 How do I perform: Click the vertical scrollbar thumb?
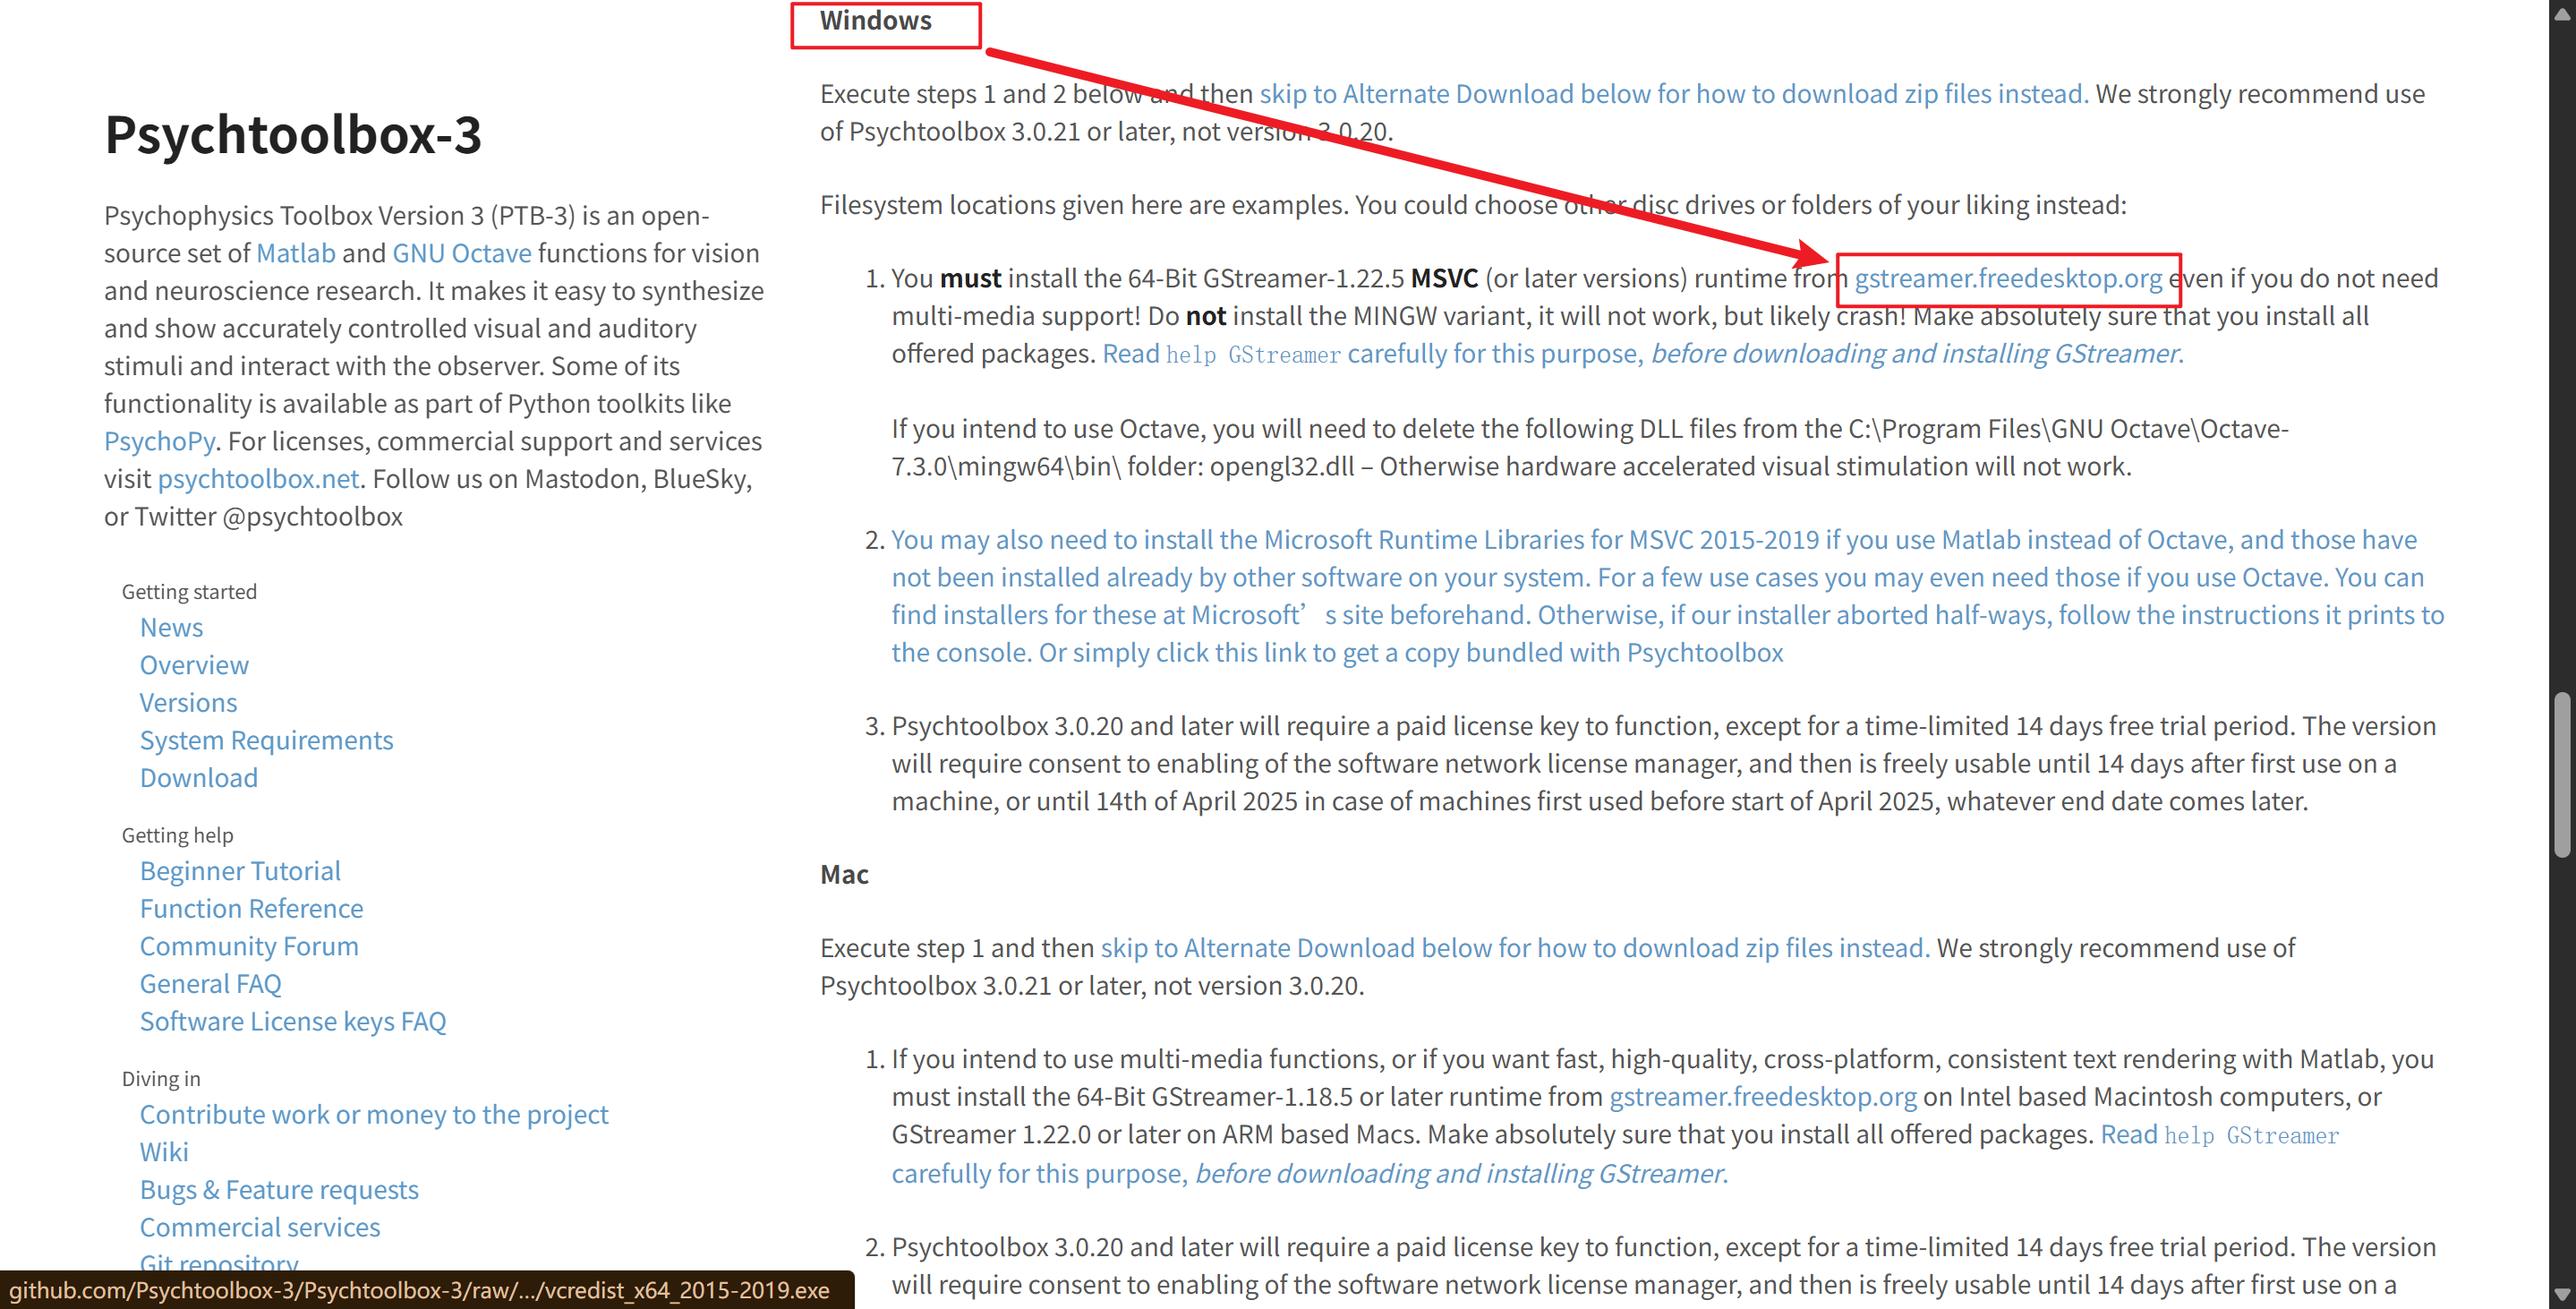[2562, 775]
